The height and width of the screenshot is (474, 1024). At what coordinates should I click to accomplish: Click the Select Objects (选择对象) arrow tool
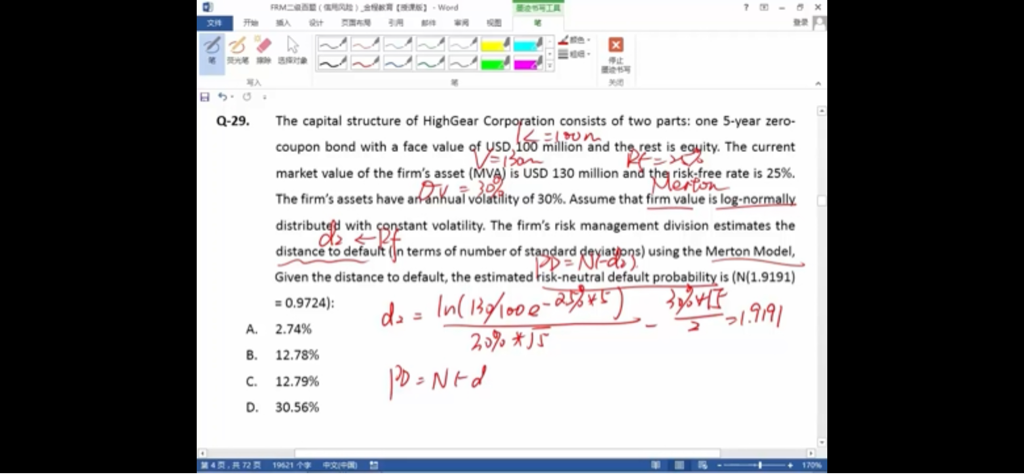click(x=292, y=49)
